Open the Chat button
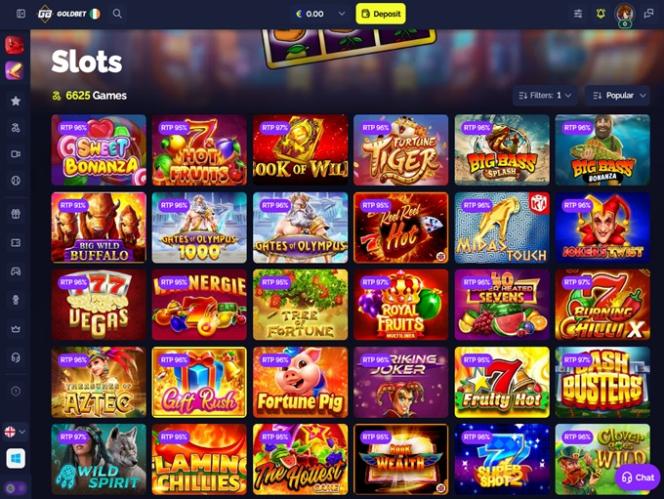 [638, 477]
